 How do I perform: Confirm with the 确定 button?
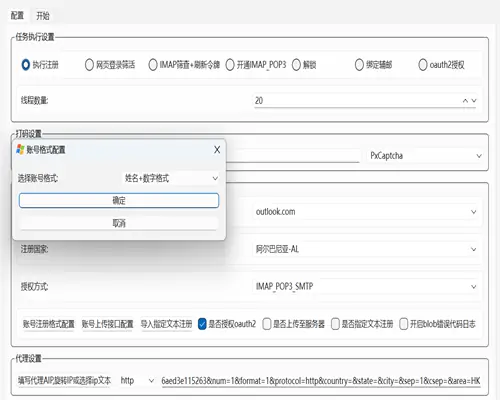point(119,201)
